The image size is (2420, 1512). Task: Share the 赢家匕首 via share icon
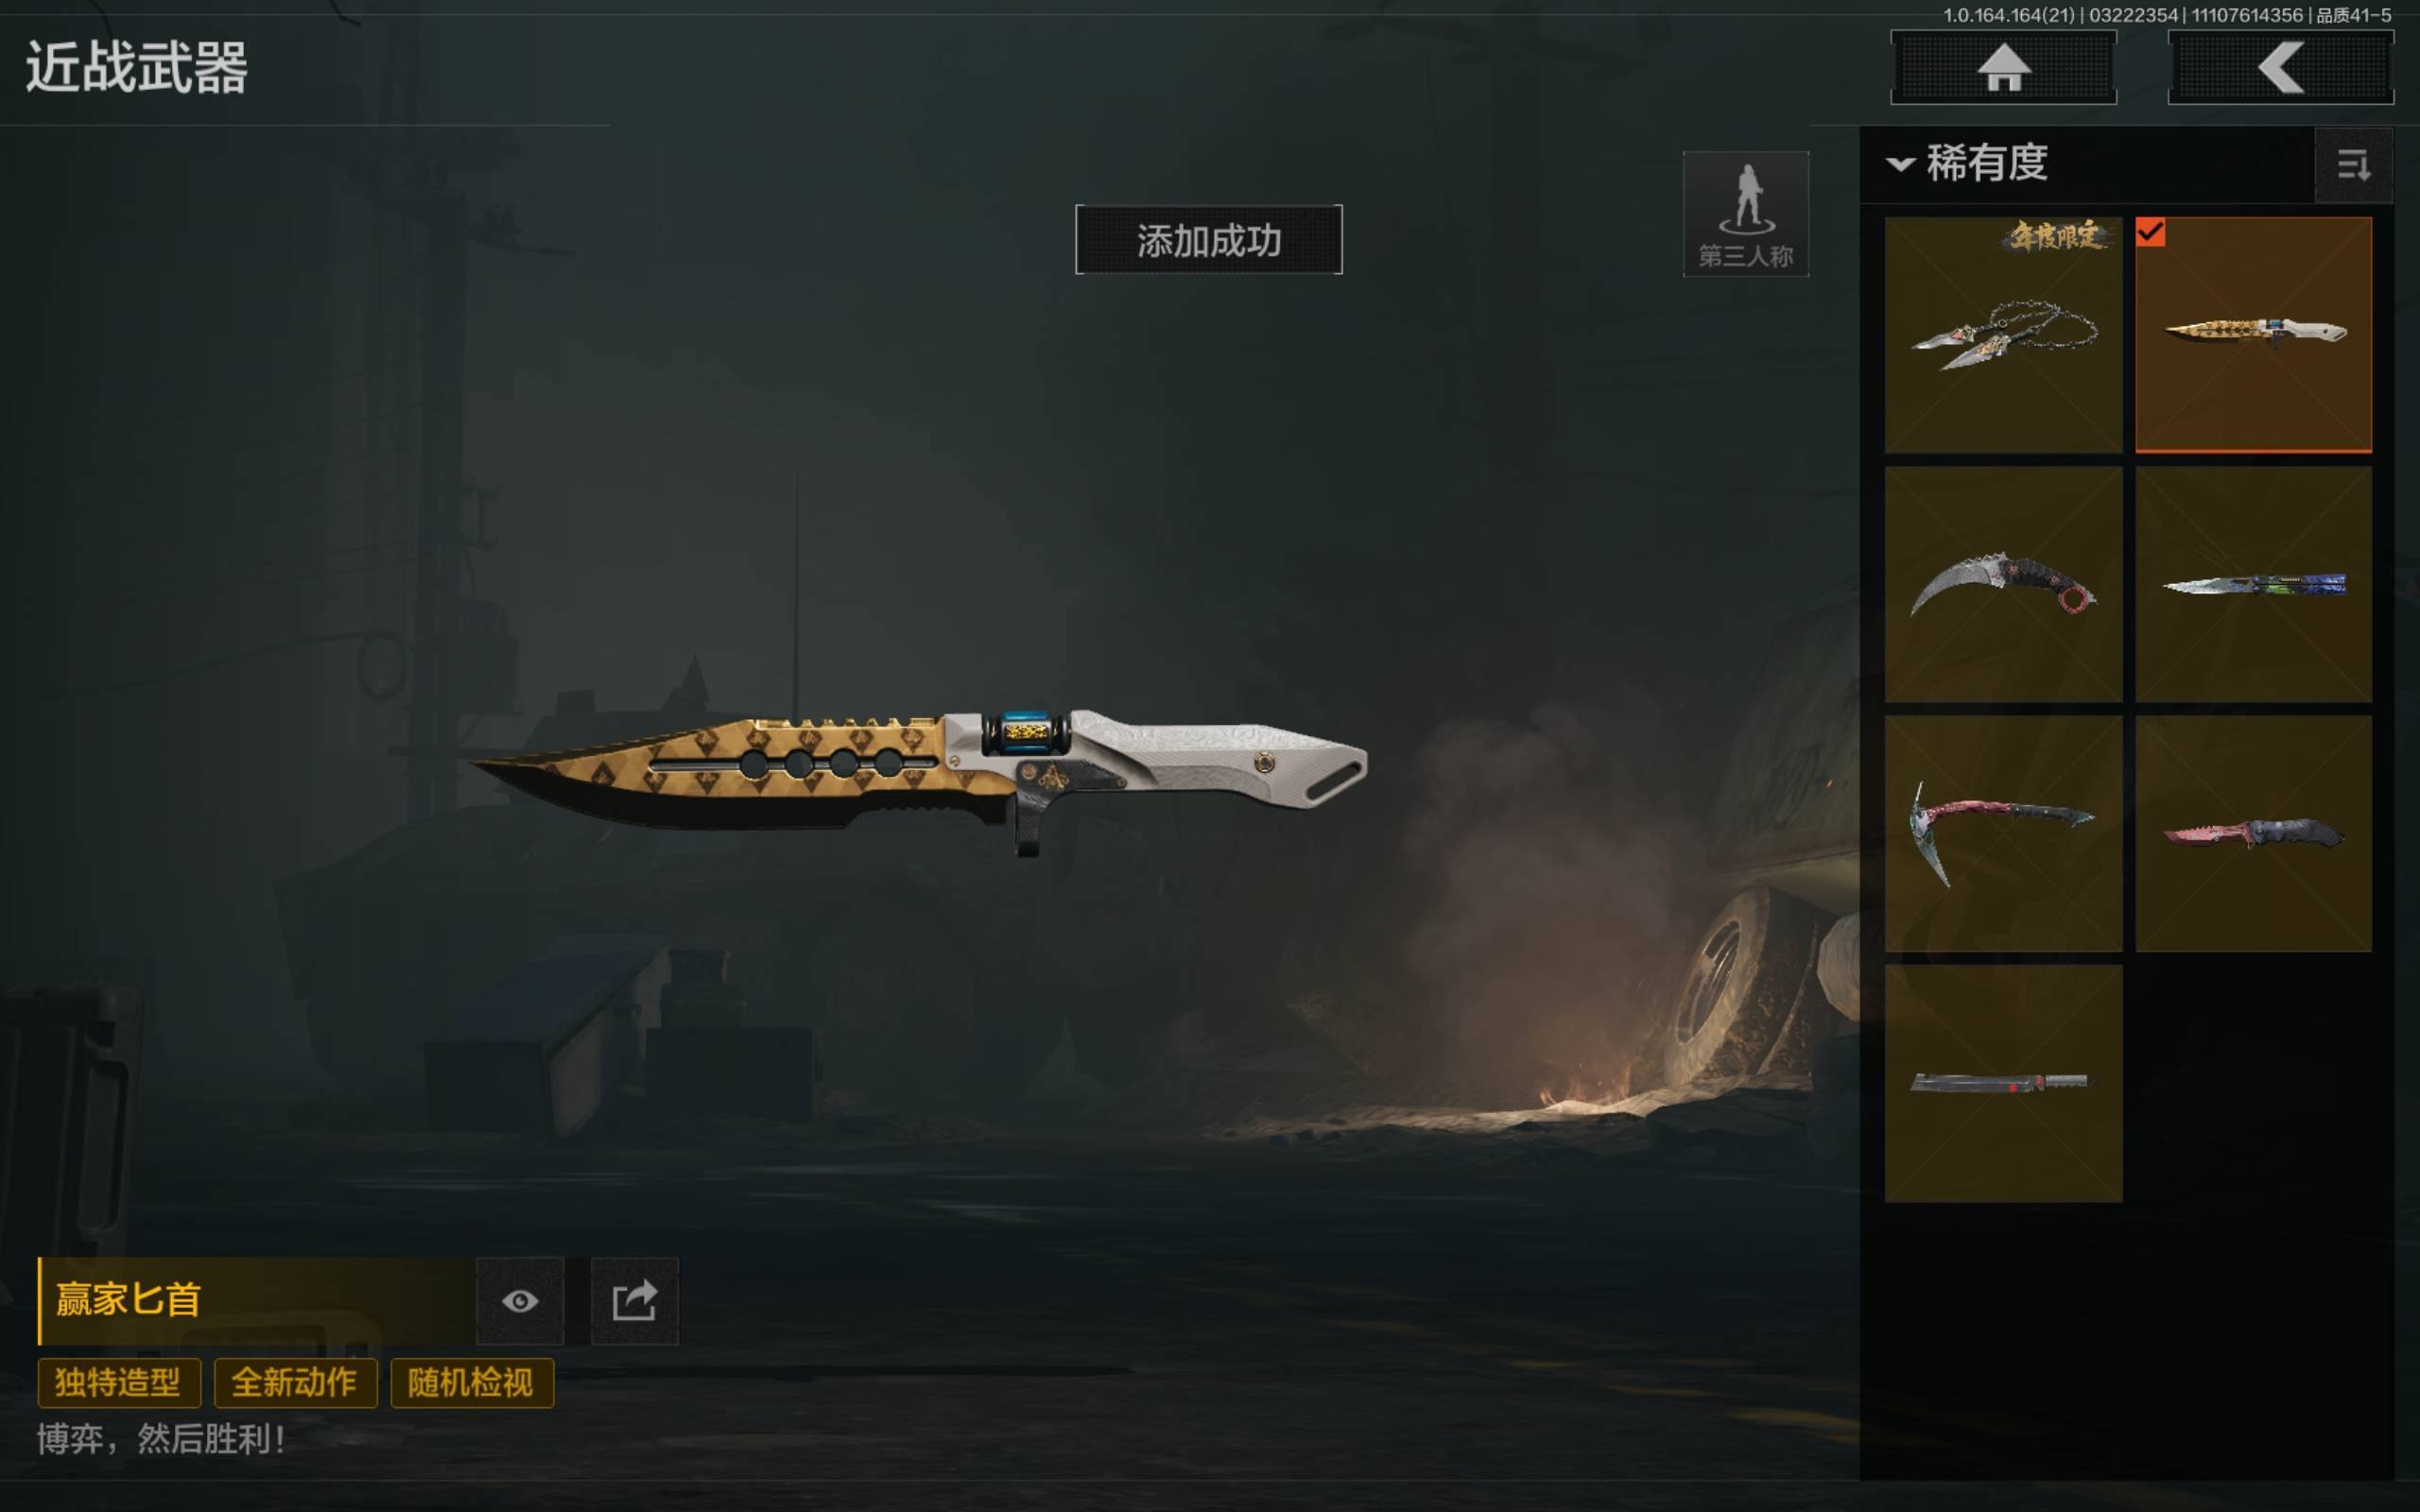coord(634,1301)
